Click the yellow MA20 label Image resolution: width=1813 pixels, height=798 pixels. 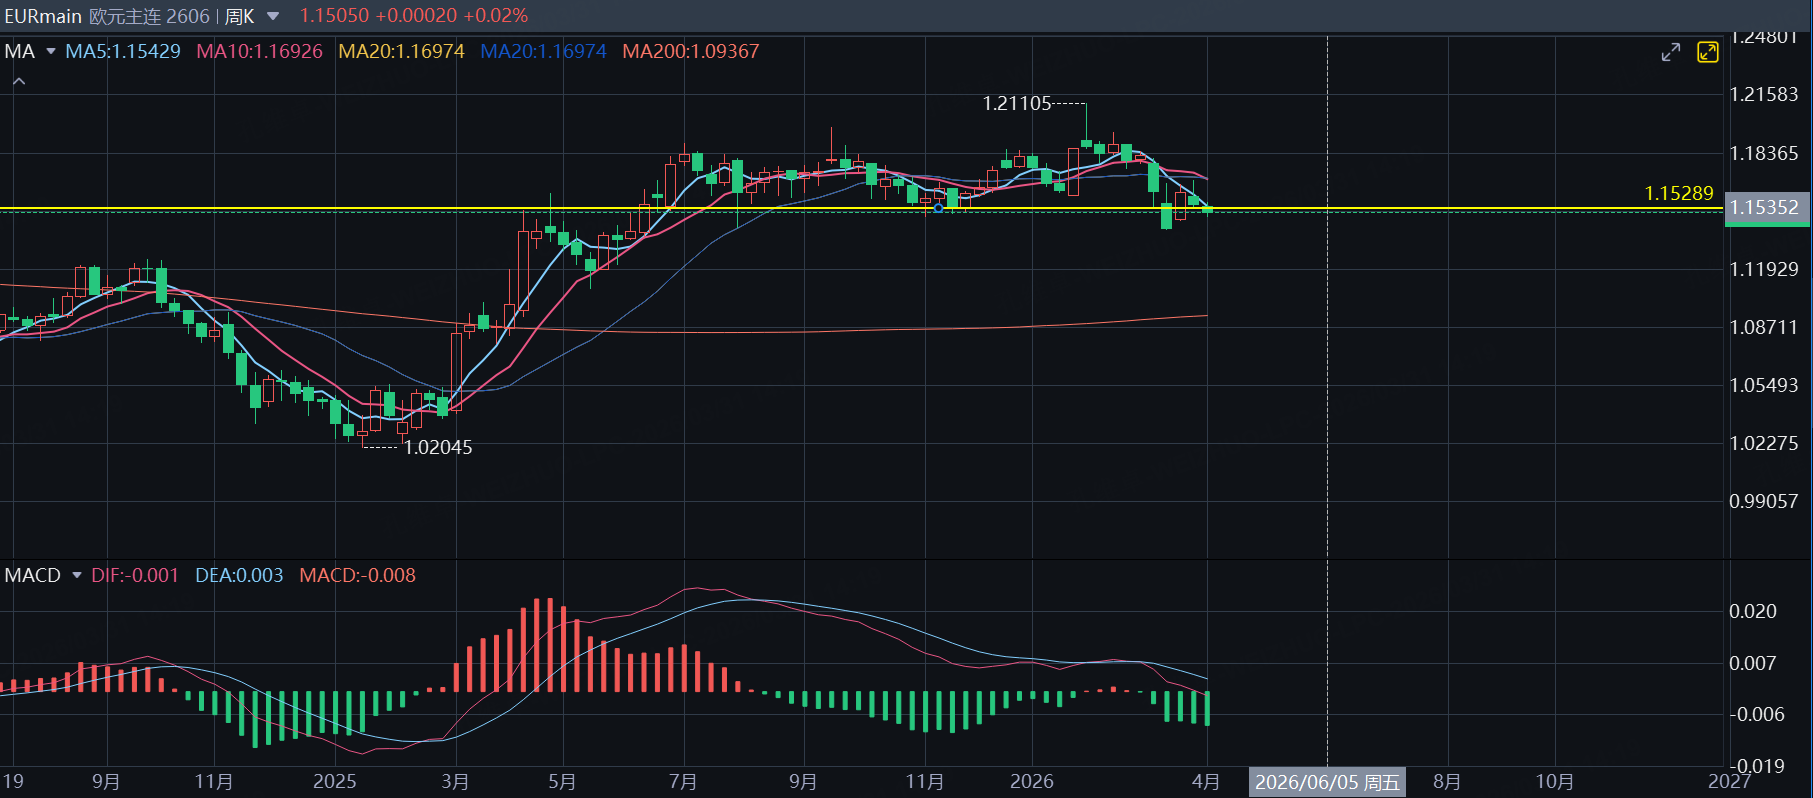(401, 51)
